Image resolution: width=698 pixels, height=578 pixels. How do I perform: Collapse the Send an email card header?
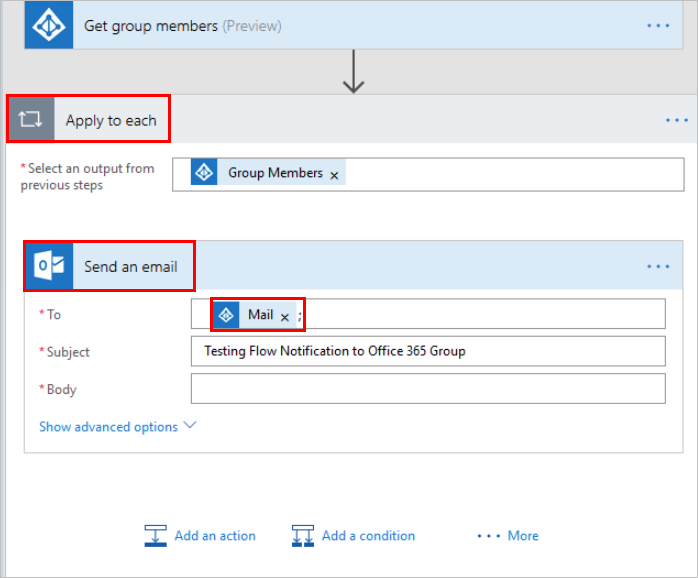[x=400, y=266]
